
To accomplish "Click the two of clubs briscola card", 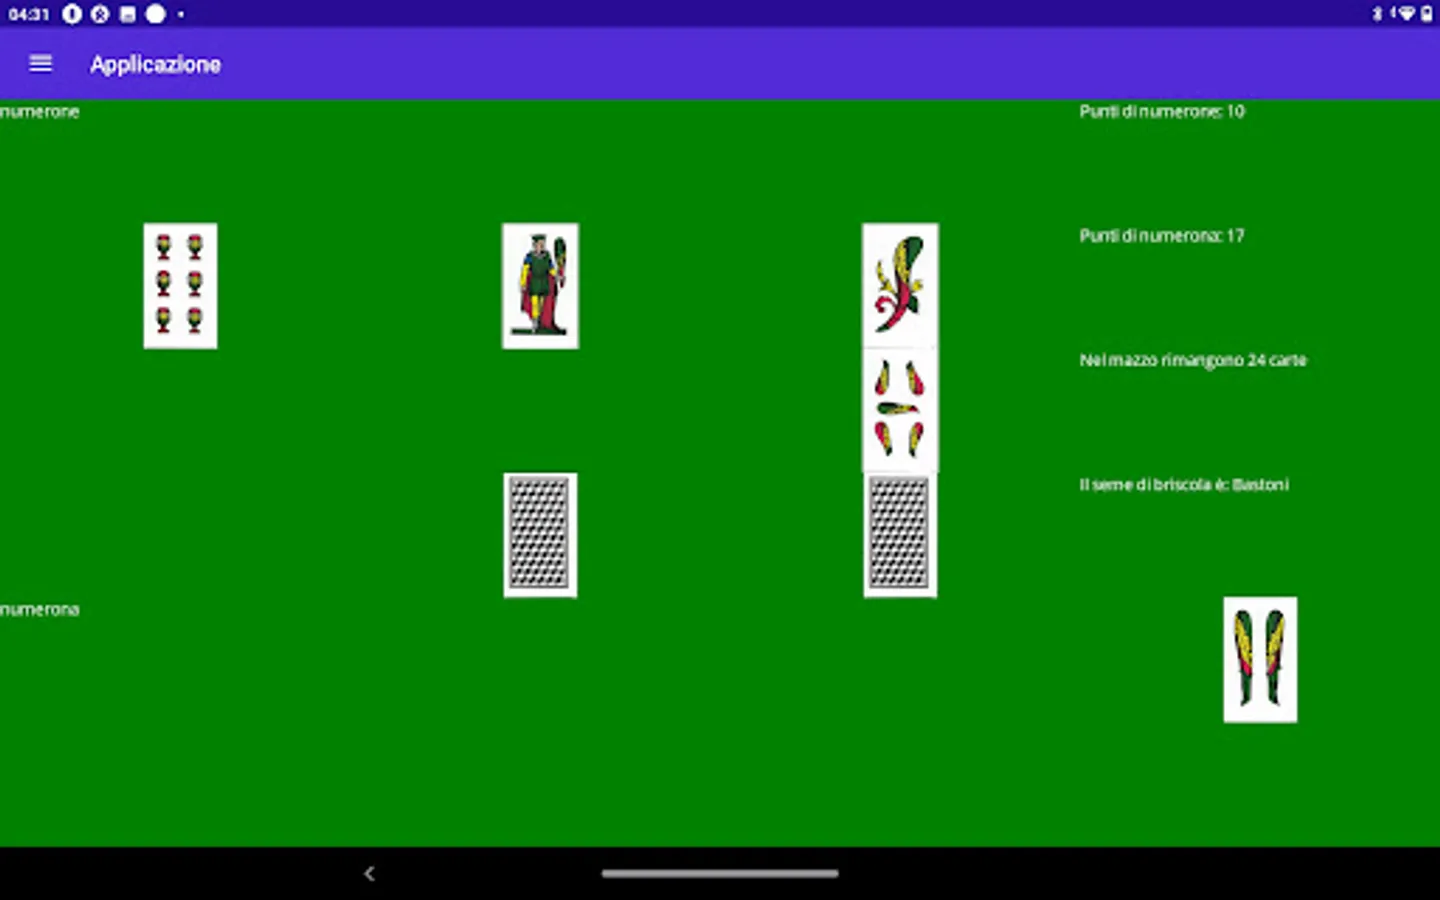I will pyautogui.click(x=1260, y=660).
